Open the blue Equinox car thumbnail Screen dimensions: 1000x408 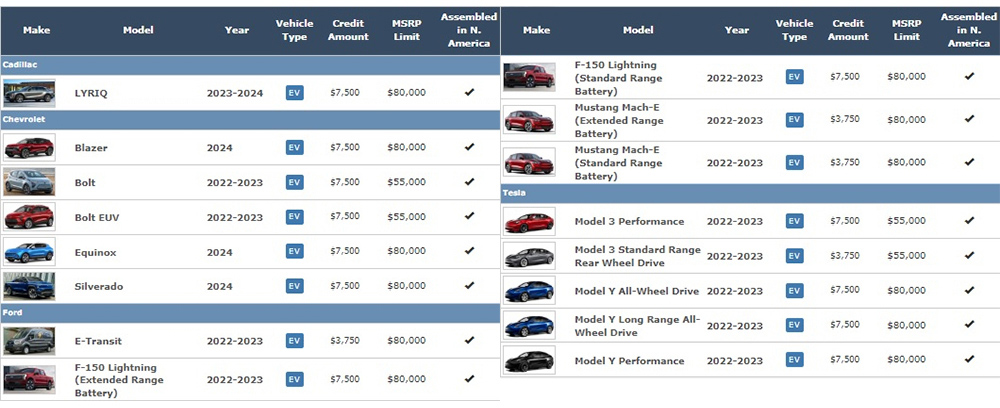[29, 251]
